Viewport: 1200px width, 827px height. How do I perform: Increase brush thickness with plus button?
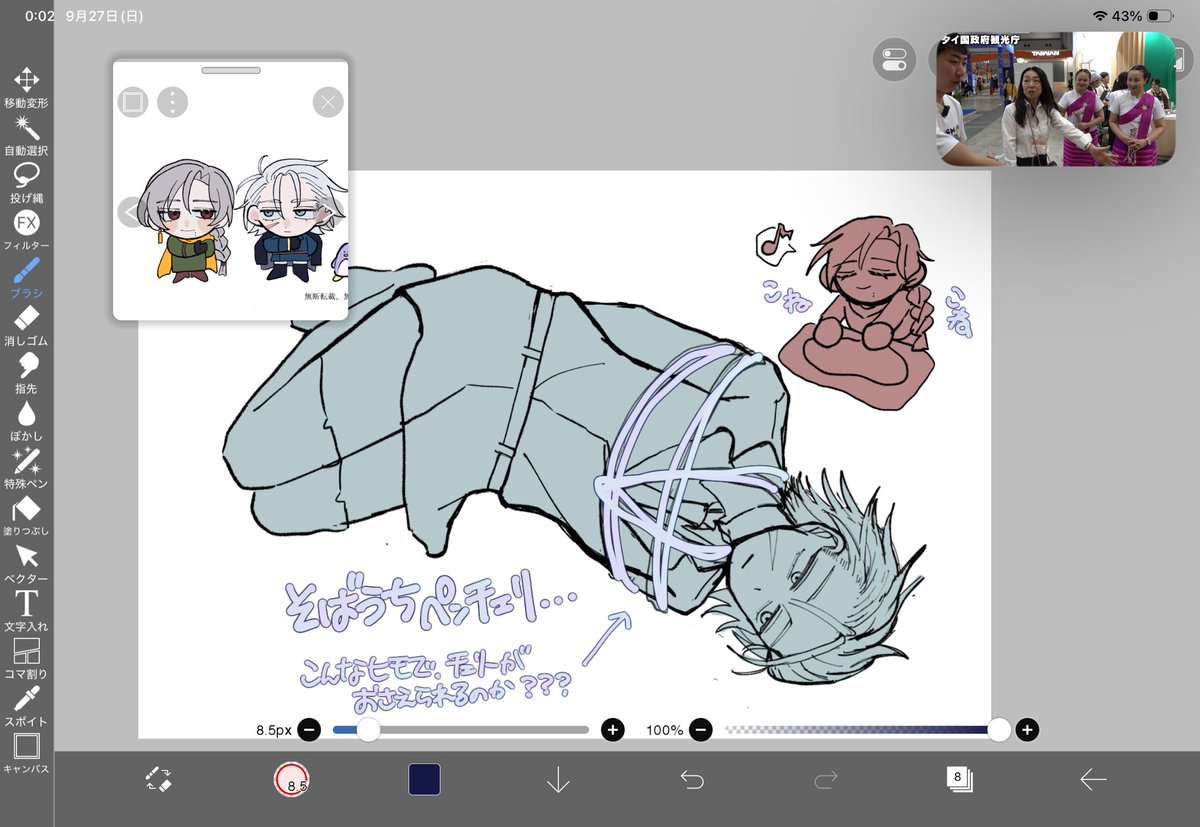coord(613,730)
